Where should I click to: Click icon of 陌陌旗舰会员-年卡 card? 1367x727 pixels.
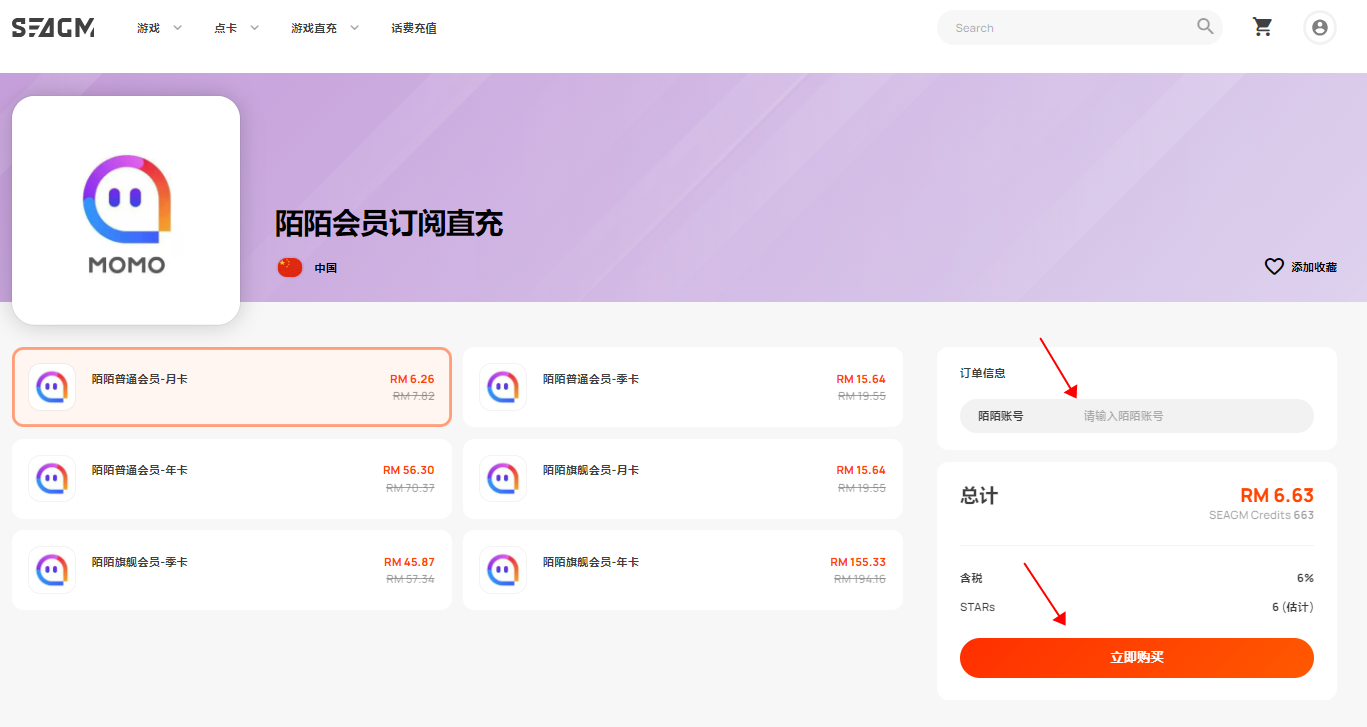pos(503,570)
